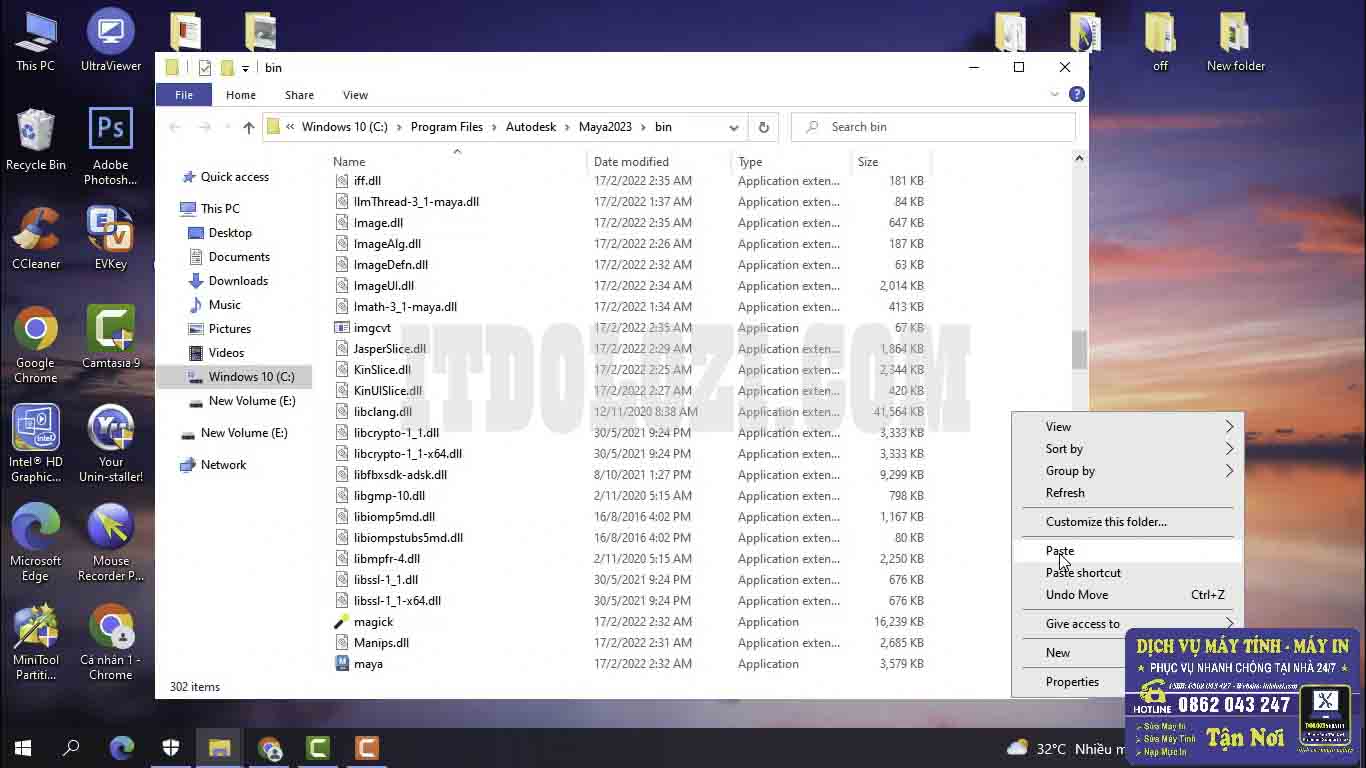Launch Camtasia 9 from the desktop

(x=110, y=328)
